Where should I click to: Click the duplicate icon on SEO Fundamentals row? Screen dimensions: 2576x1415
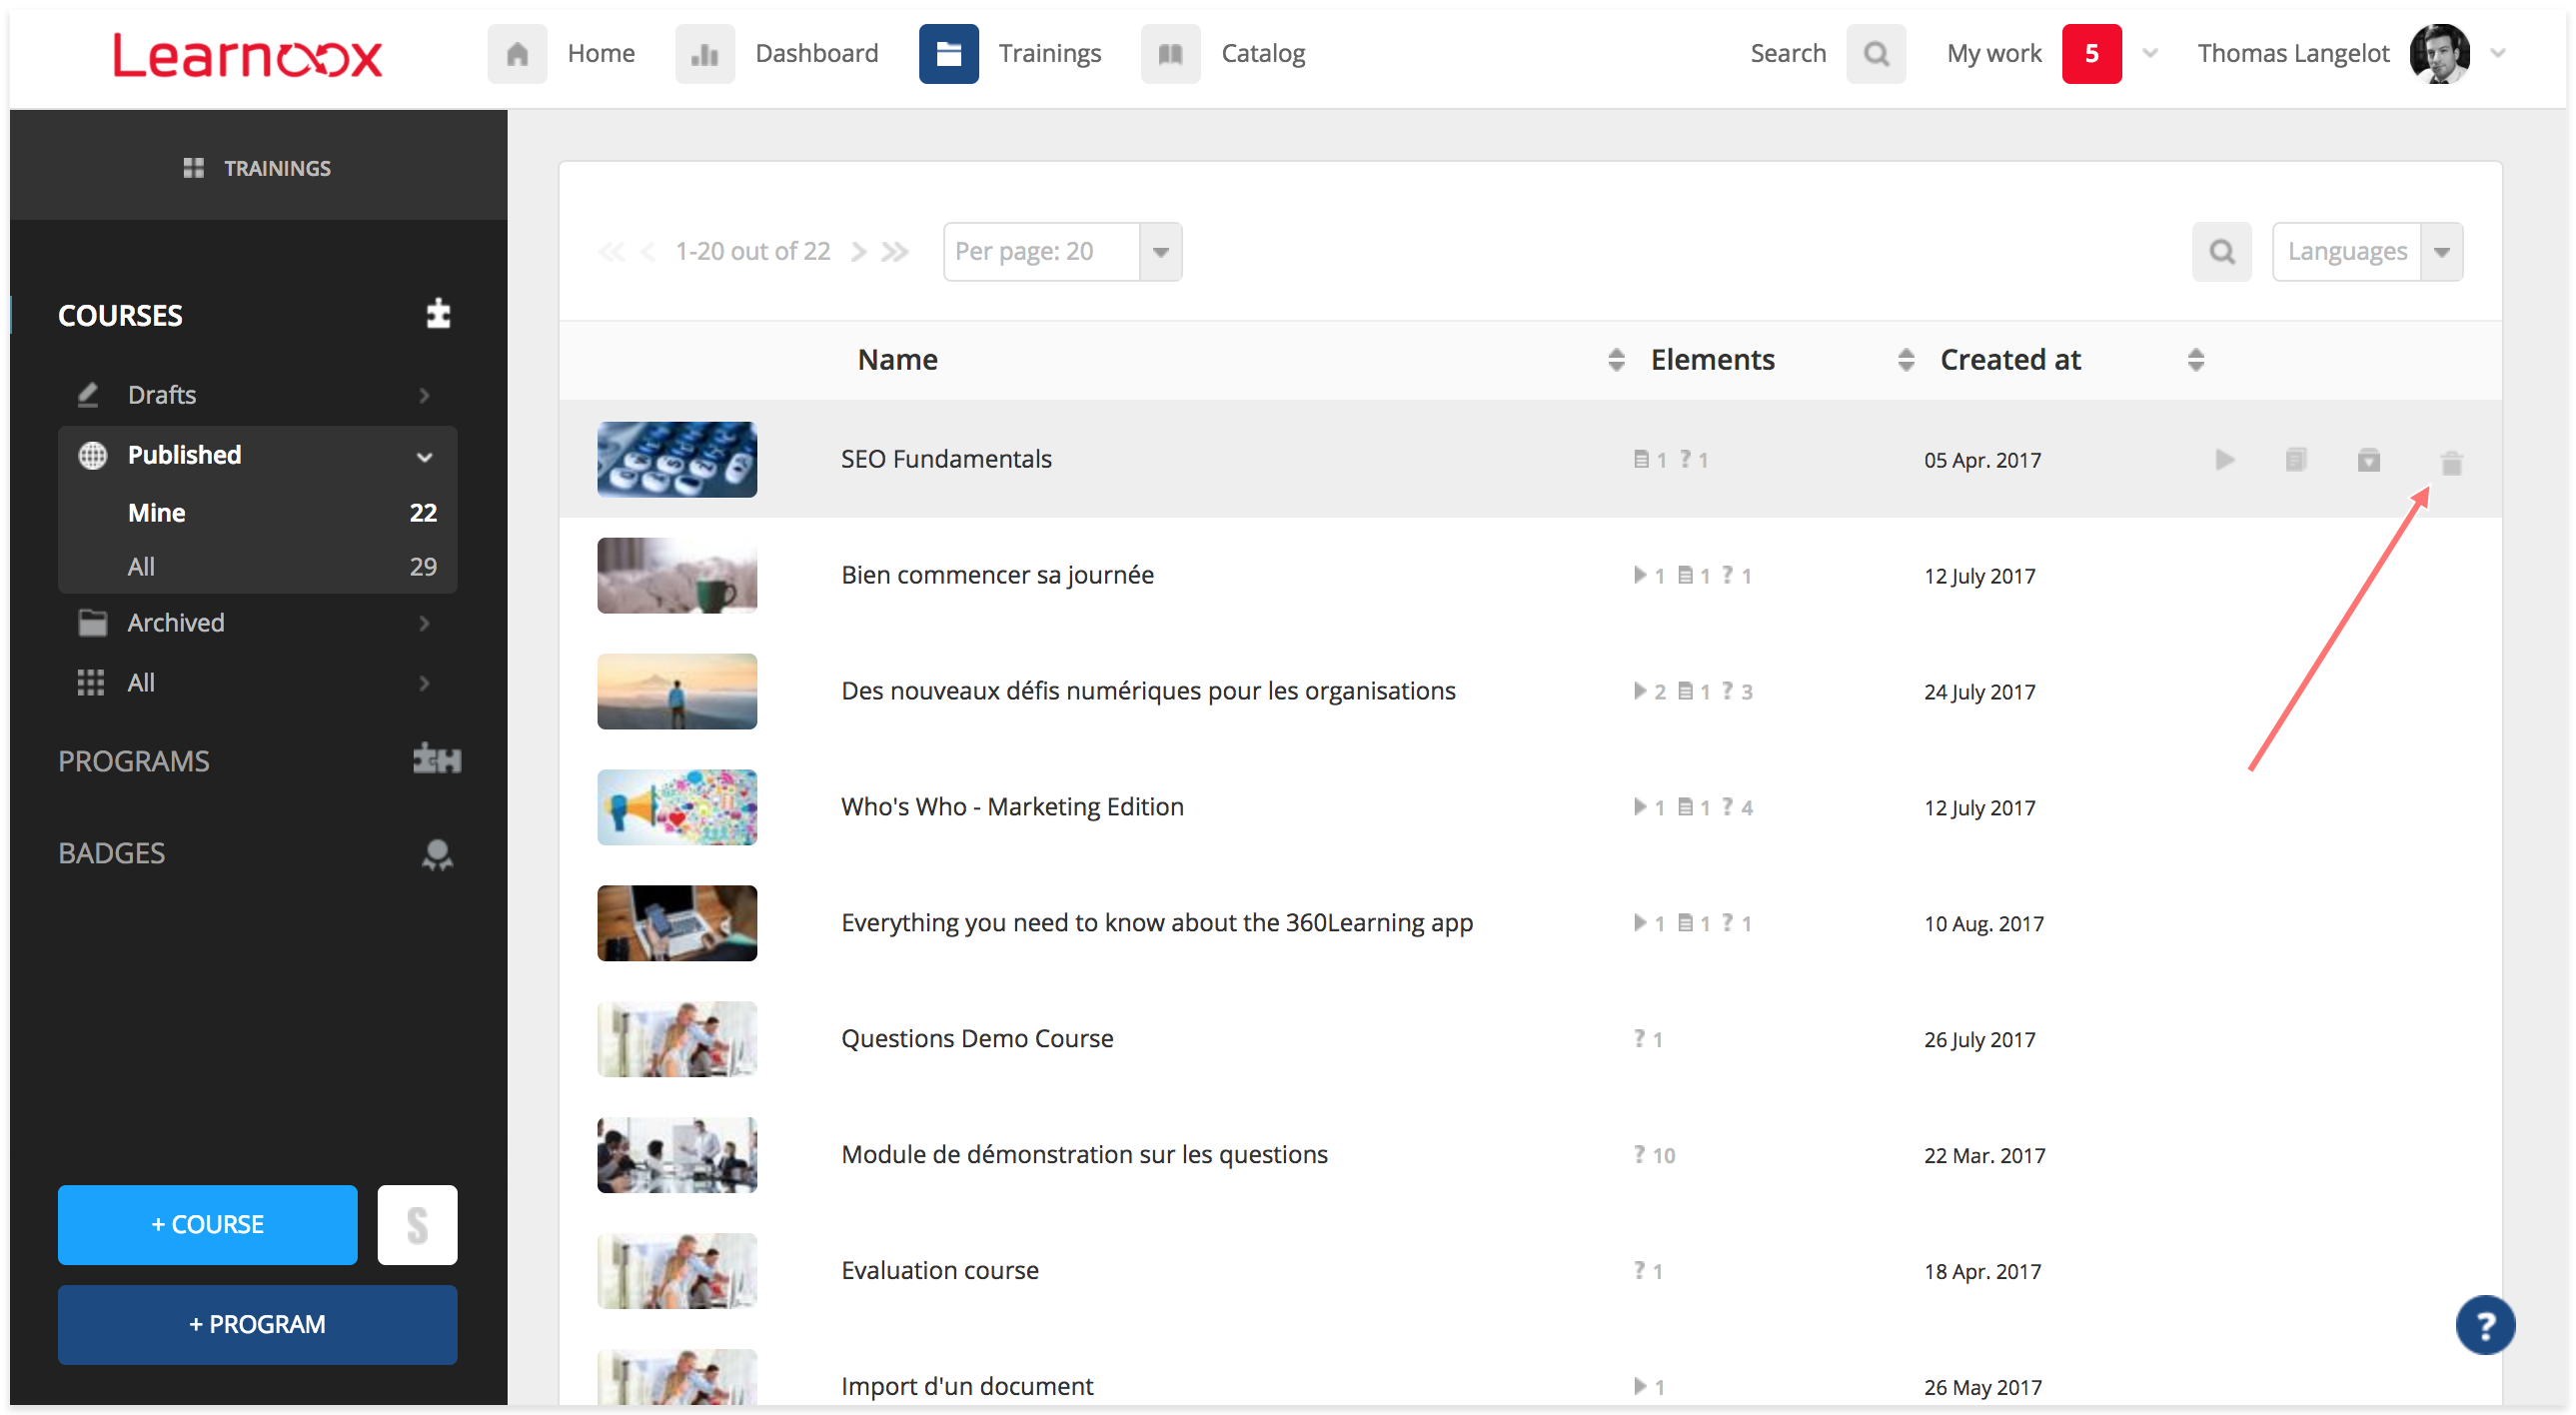pos(2296,460)
